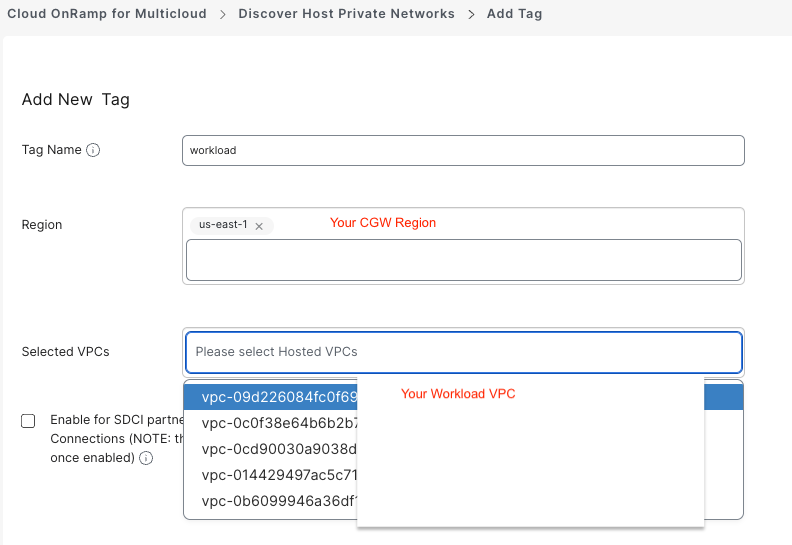Click the Add Tag breadcrumb item
The height and width of the screenshot is (545, 792).
tap(514, 14)
